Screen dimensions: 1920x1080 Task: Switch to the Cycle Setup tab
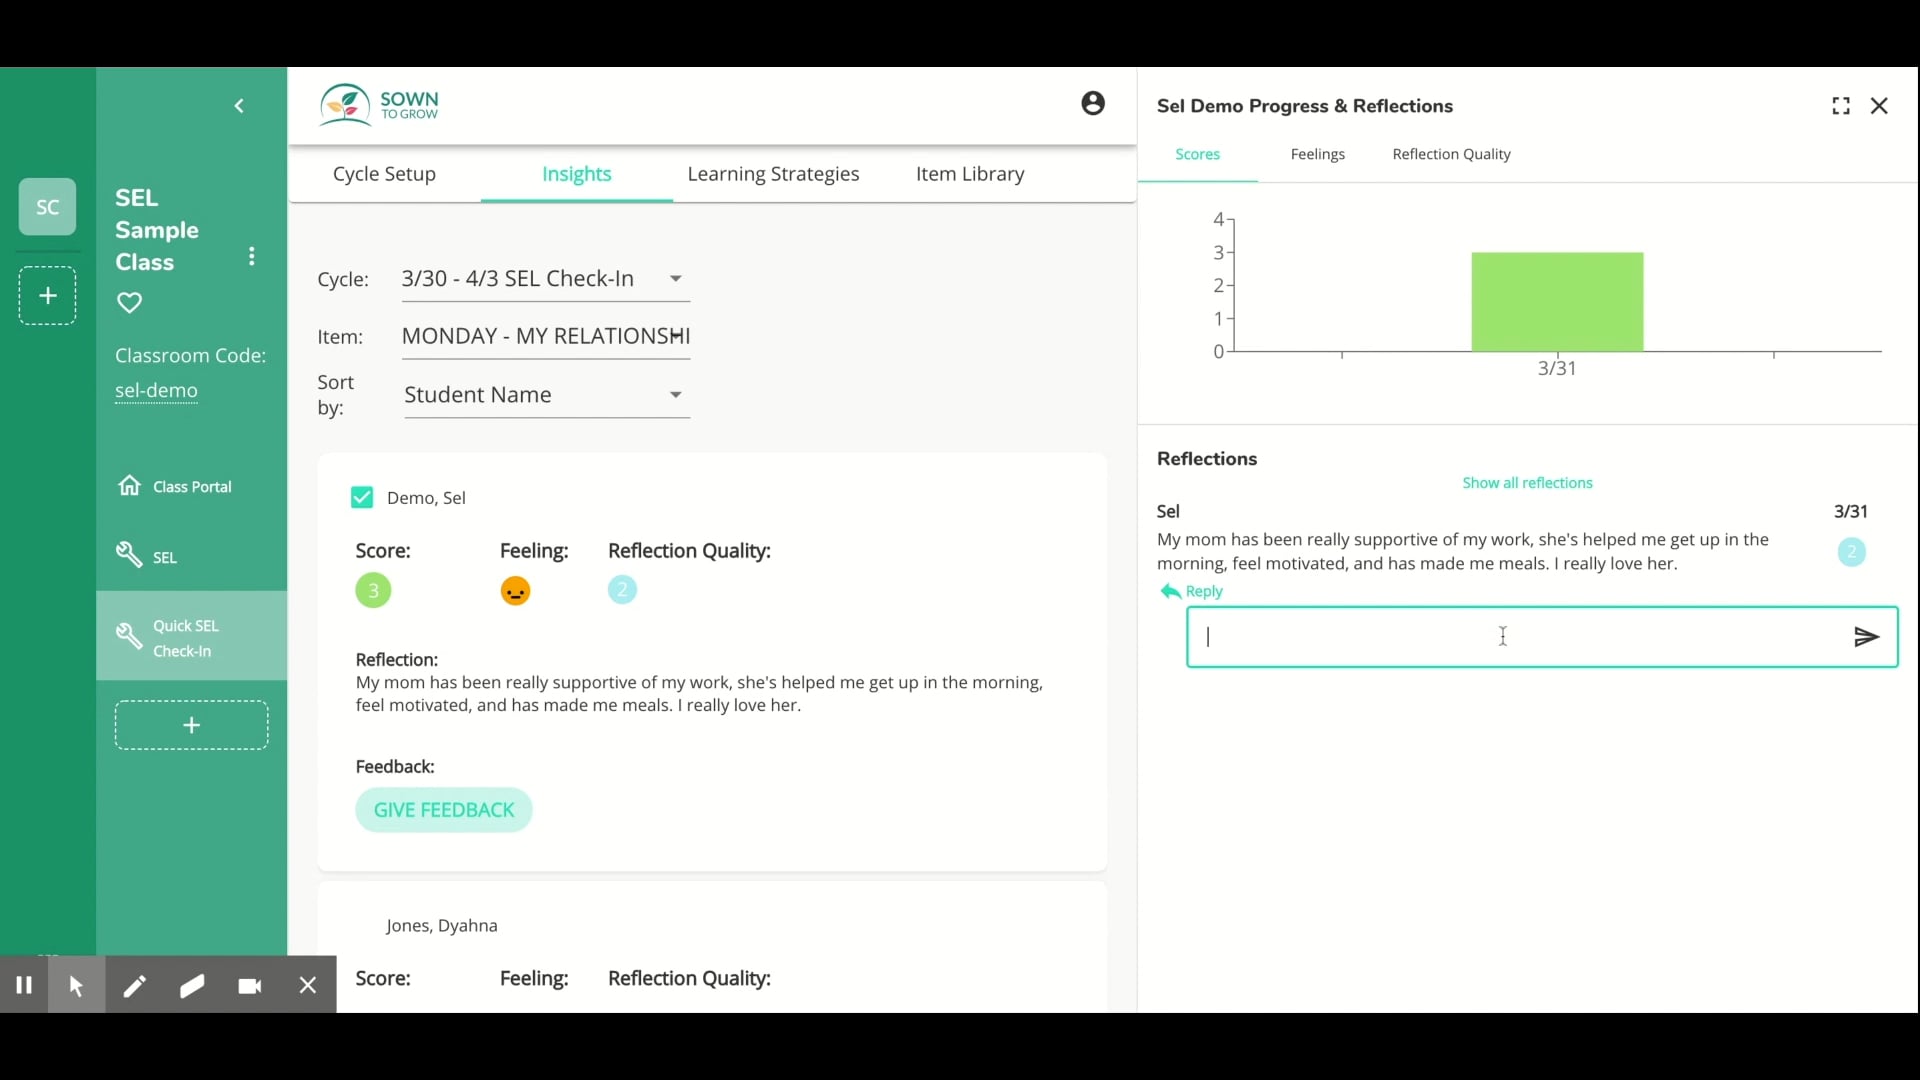tap(385, 174)
